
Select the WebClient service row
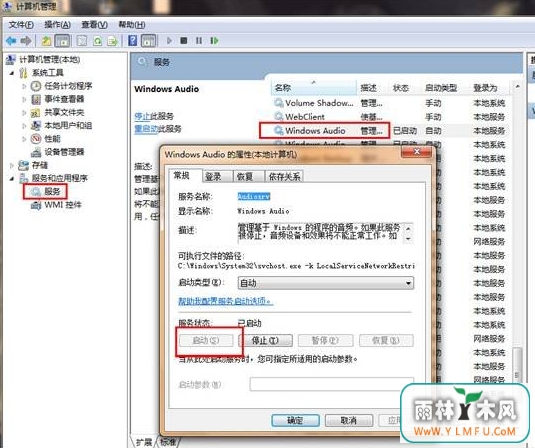coord(390,117)
